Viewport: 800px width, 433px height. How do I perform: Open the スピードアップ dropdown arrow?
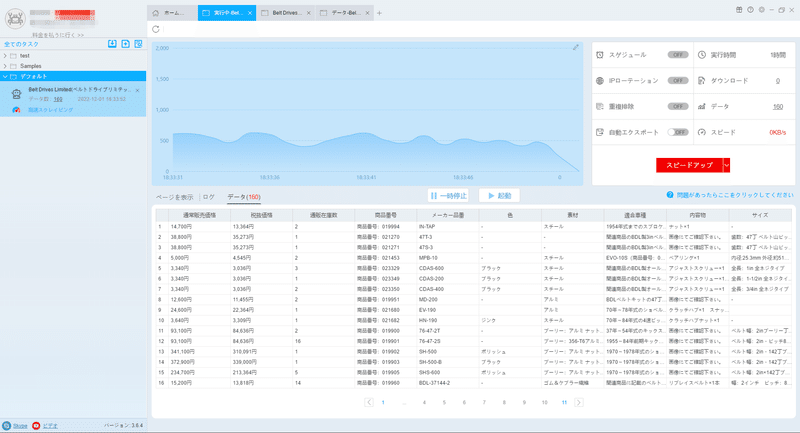727,165
